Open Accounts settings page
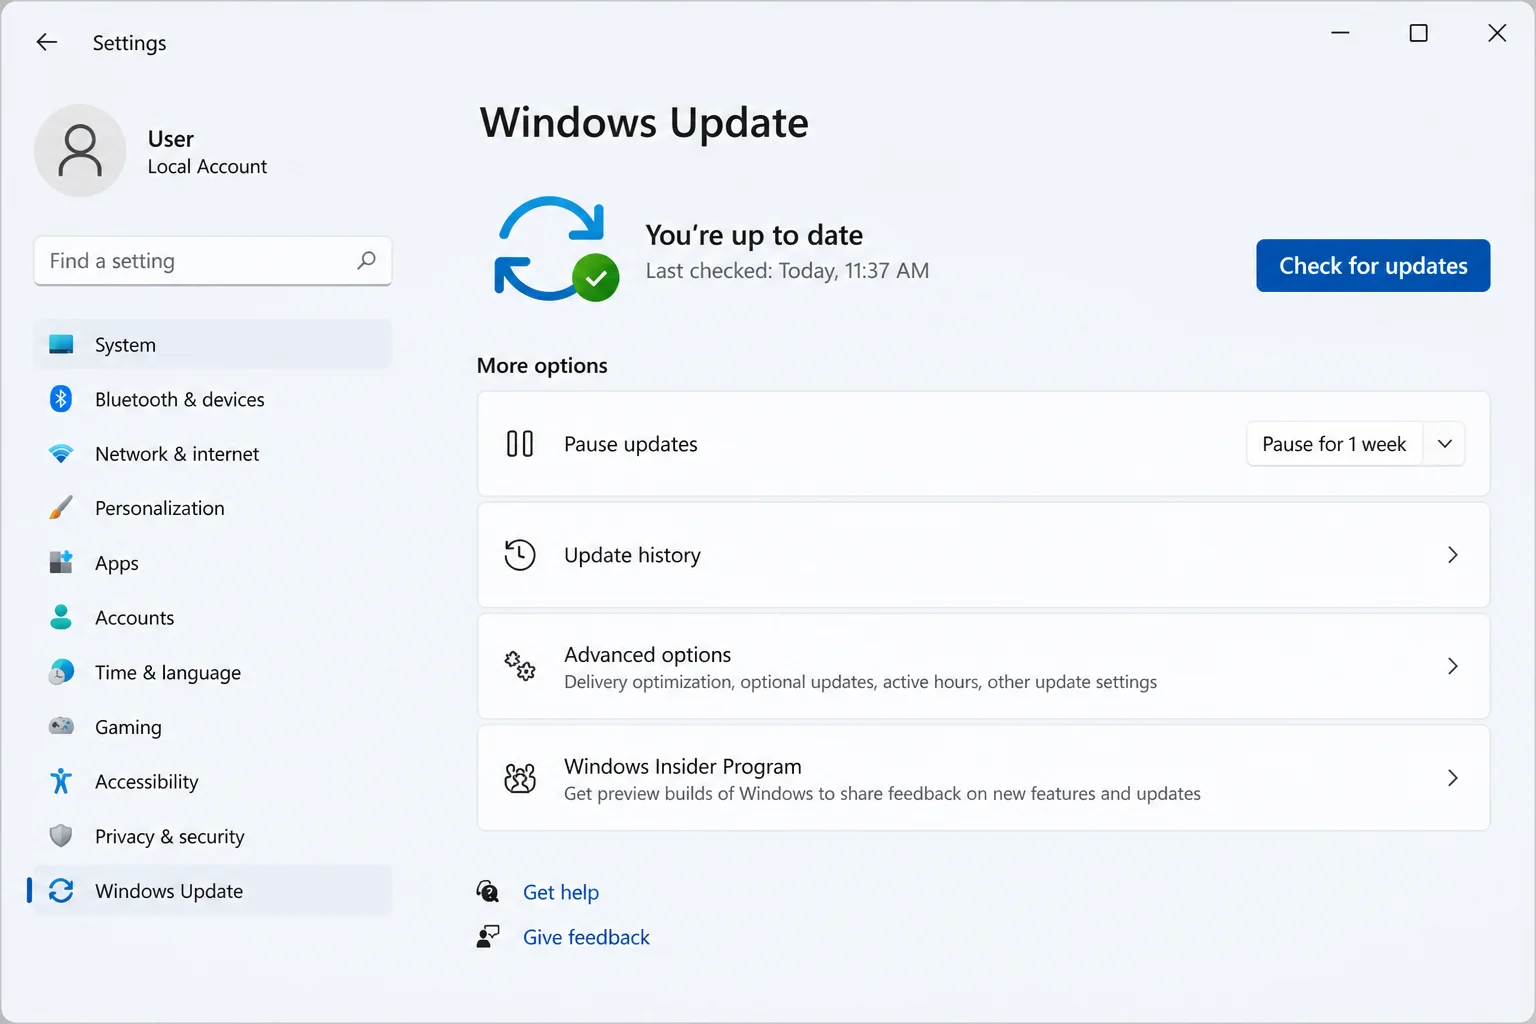 213,618
